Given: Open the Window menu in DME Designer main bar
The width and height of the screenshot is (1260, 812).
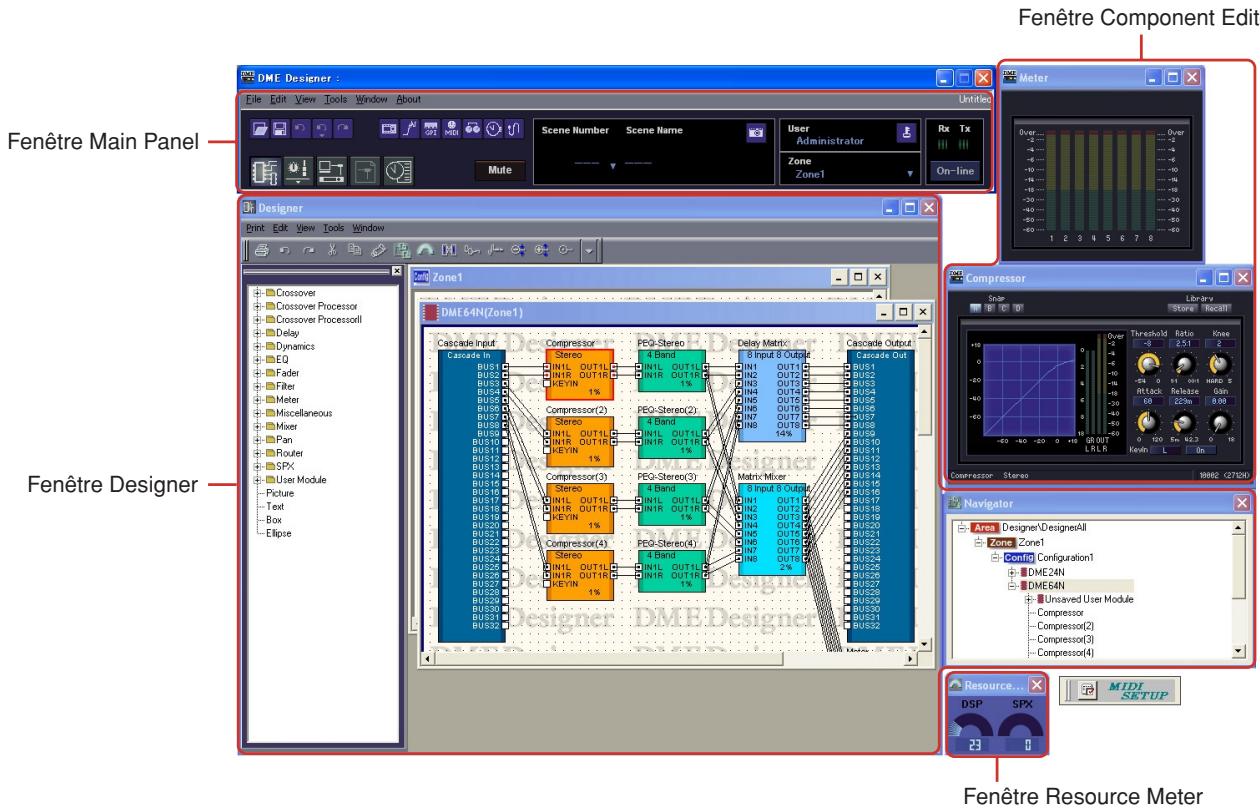Looking at the screenshot, I should click(x=371, y=99).
